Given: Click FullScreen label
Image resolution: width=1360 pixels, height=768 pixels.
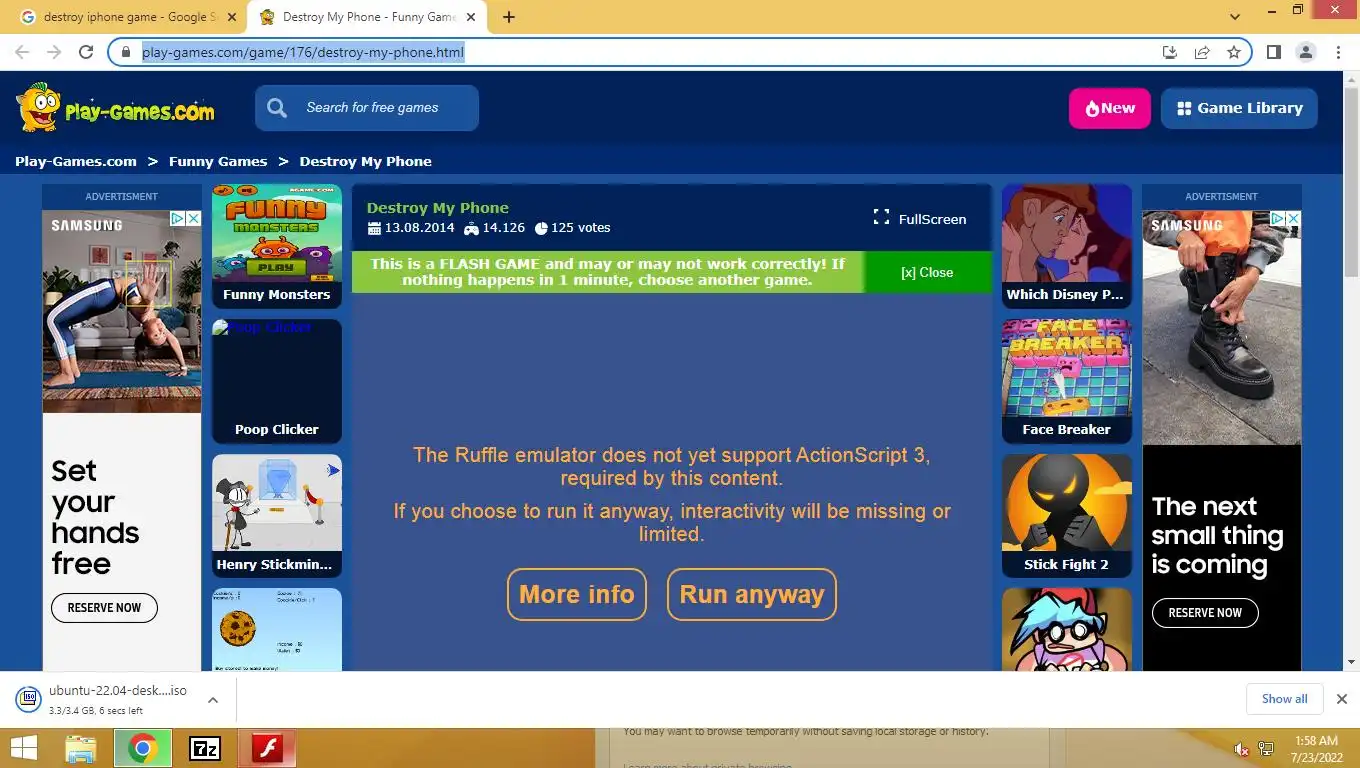Looking at the screenshot, I should pos(932,219).
